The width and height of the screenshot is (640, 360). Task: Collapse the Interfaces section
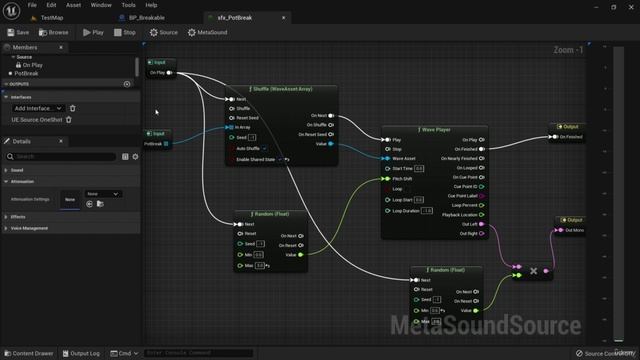(x=6, y=97)
